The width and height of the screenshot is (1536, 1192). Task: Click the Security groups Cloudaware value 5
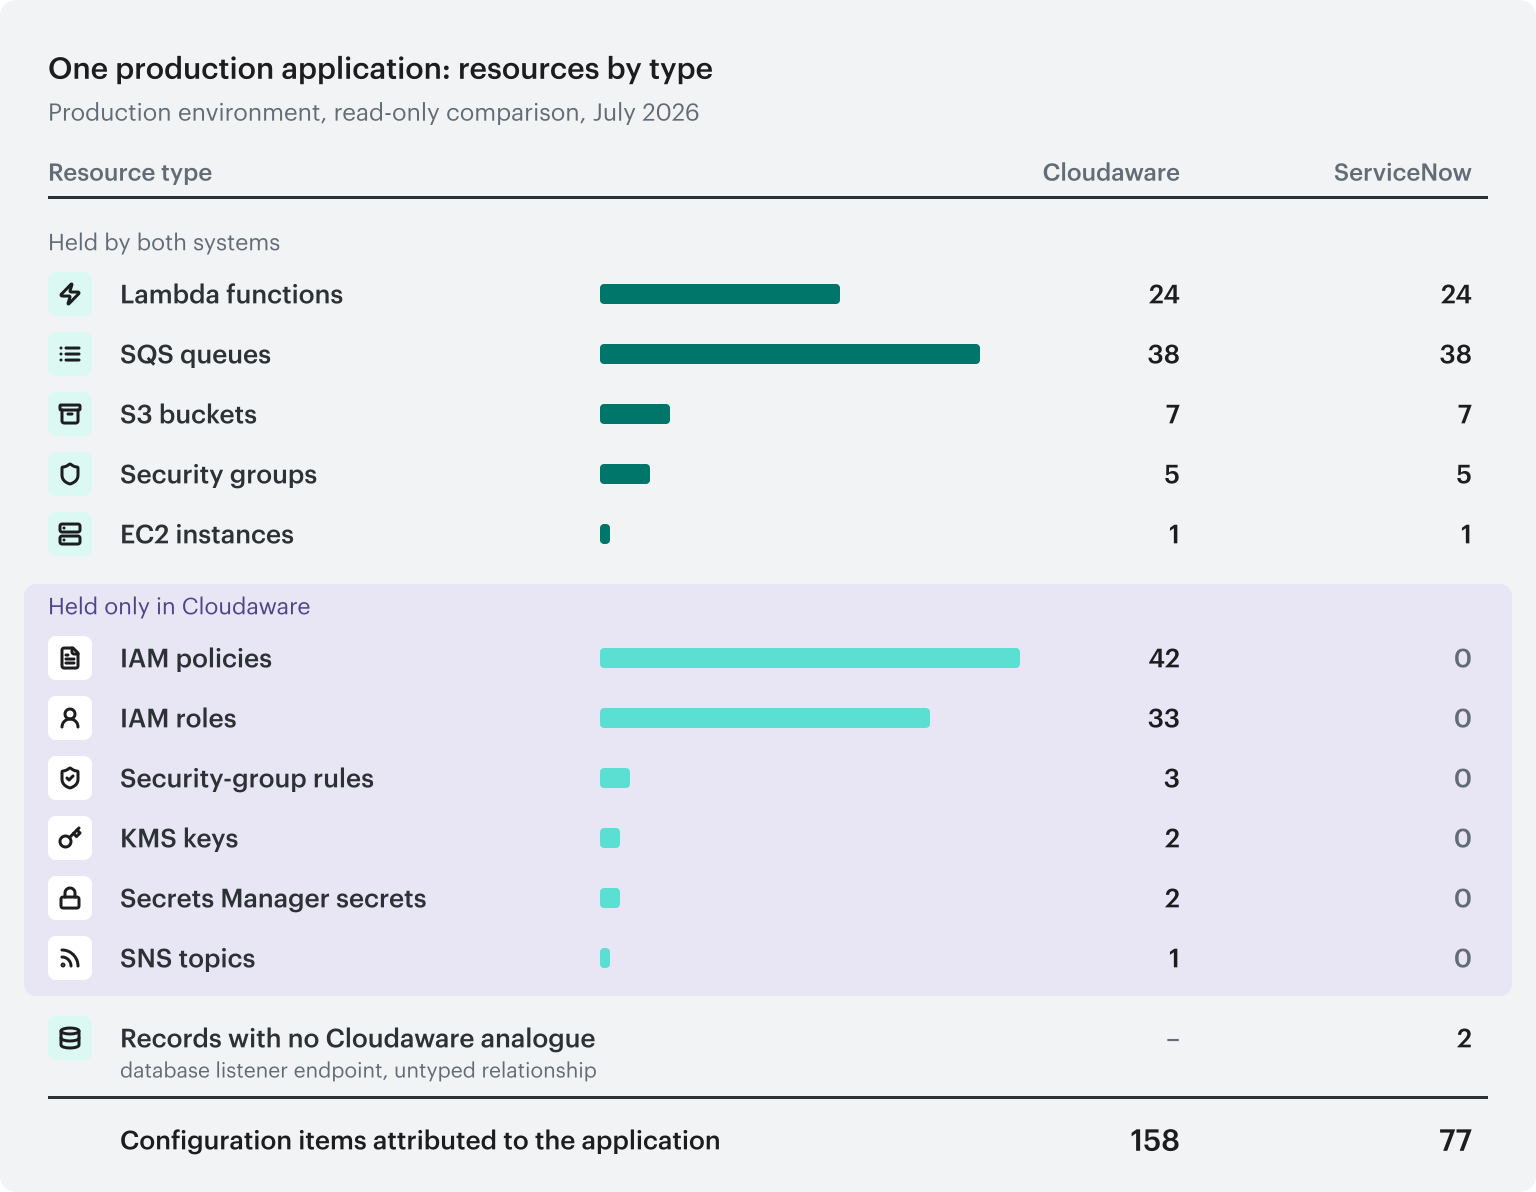(1172, 474)
